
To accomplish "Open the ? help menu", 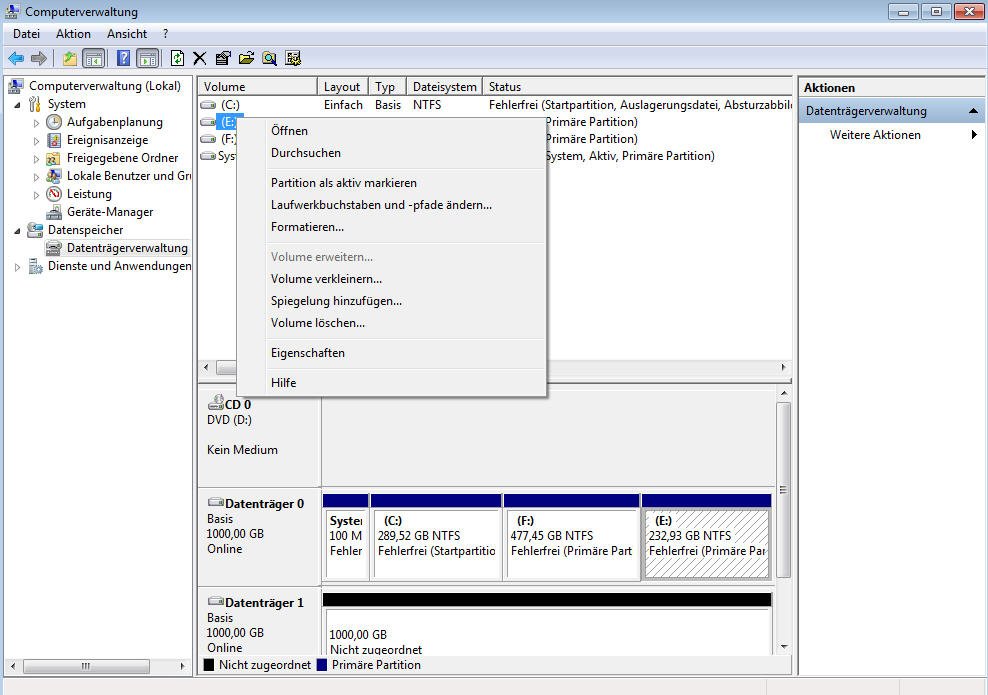I will point(165,34).
